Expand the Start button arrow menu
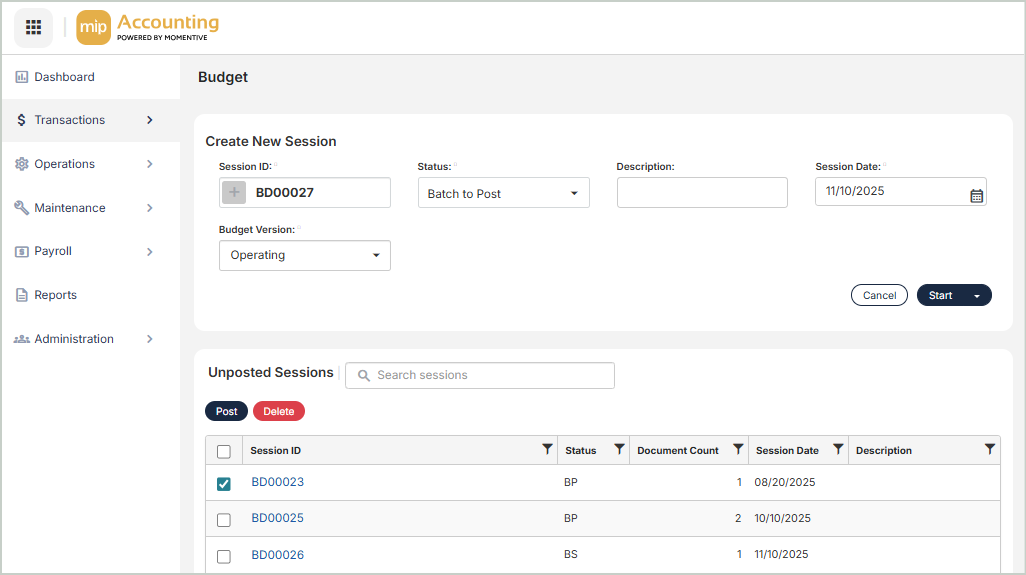This screenshot has width=1026, height=575. pos(977,296)
